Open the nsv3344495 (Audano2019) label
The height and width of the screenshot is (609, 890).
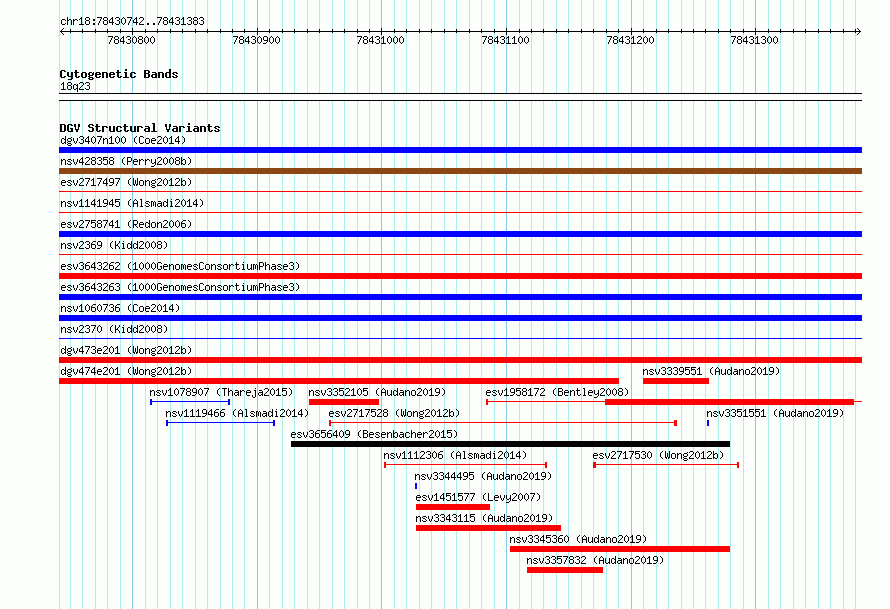pyautogui.click(x=483, y=476)
